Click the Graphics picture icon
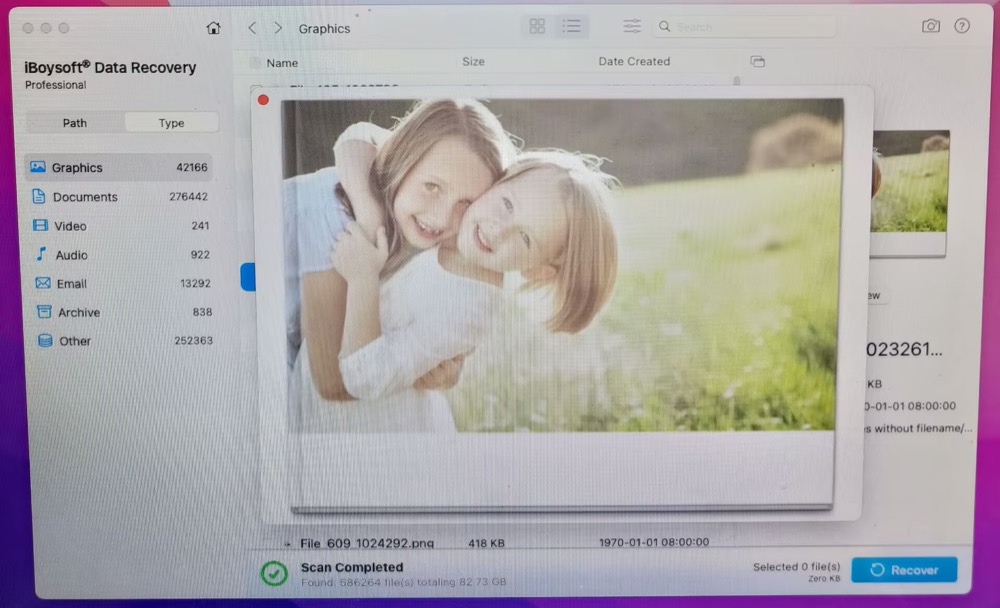This screenshot has width=1000, height=608. [38, 167]
